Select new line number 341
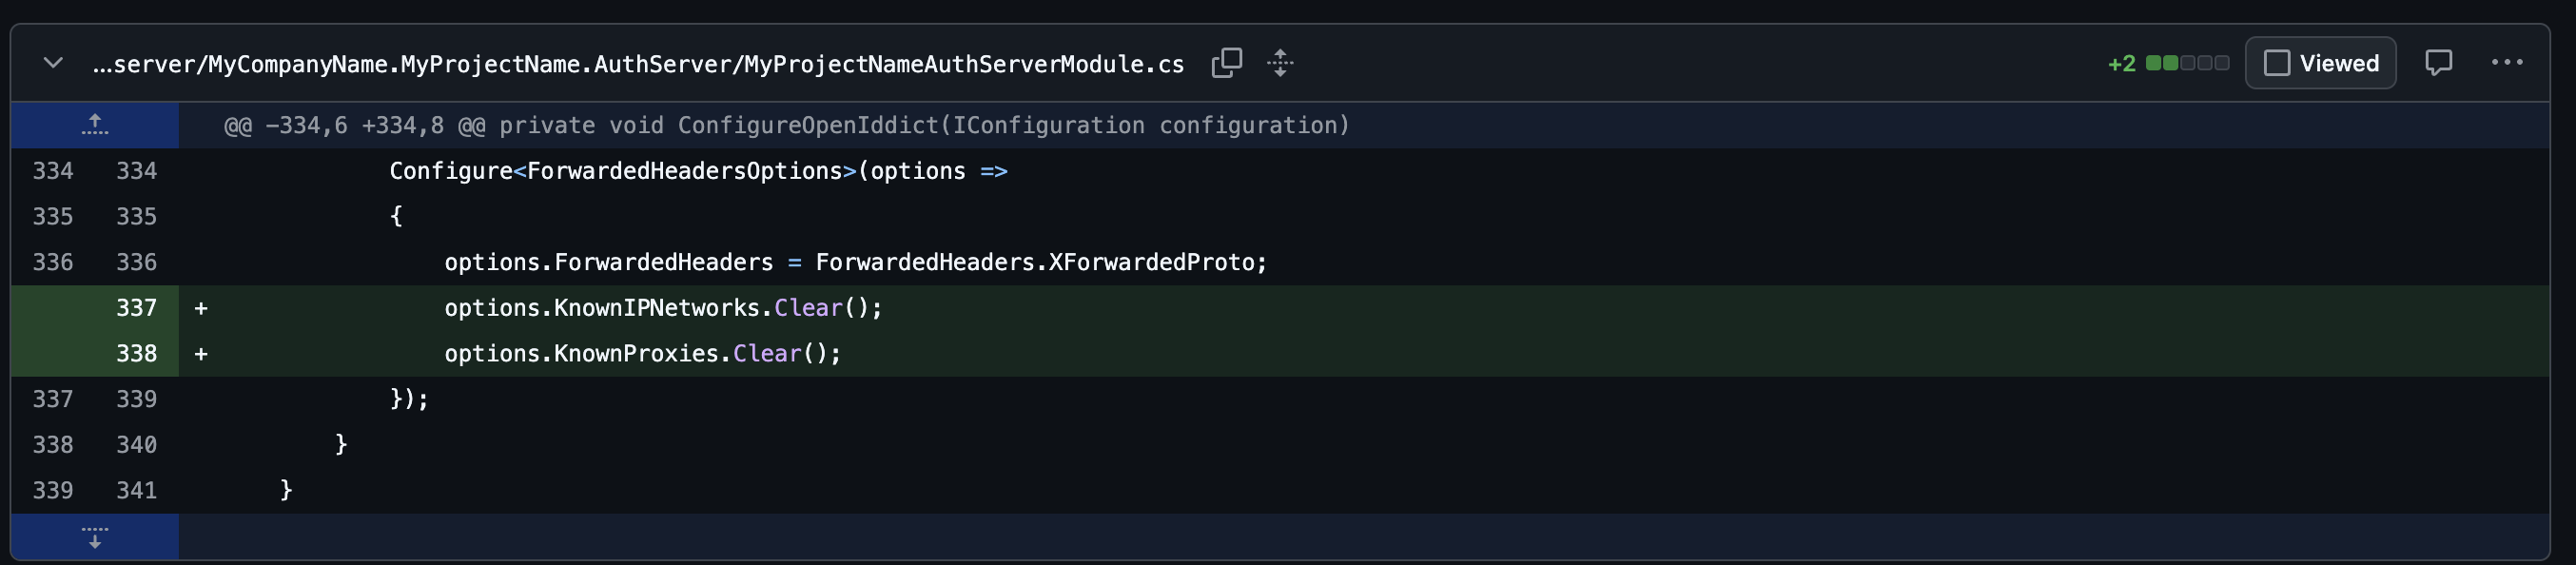 [136, 490]
